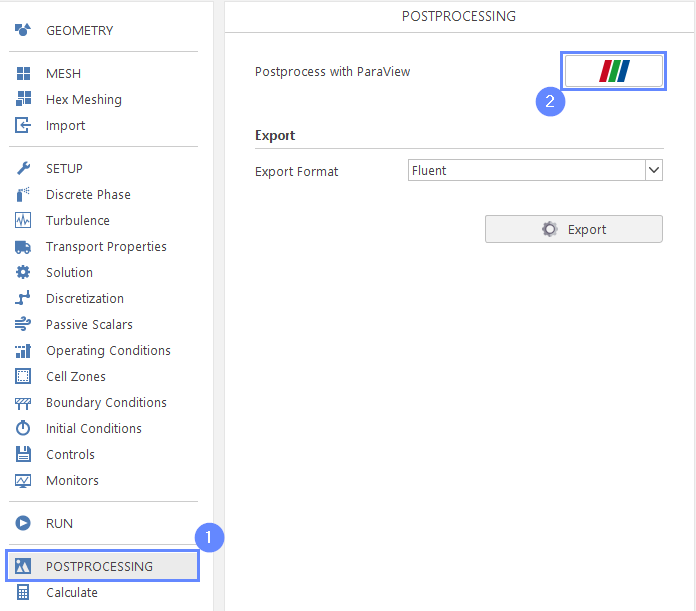Click the Boundary Conditions barrier icon

click(x=23, y=403)
